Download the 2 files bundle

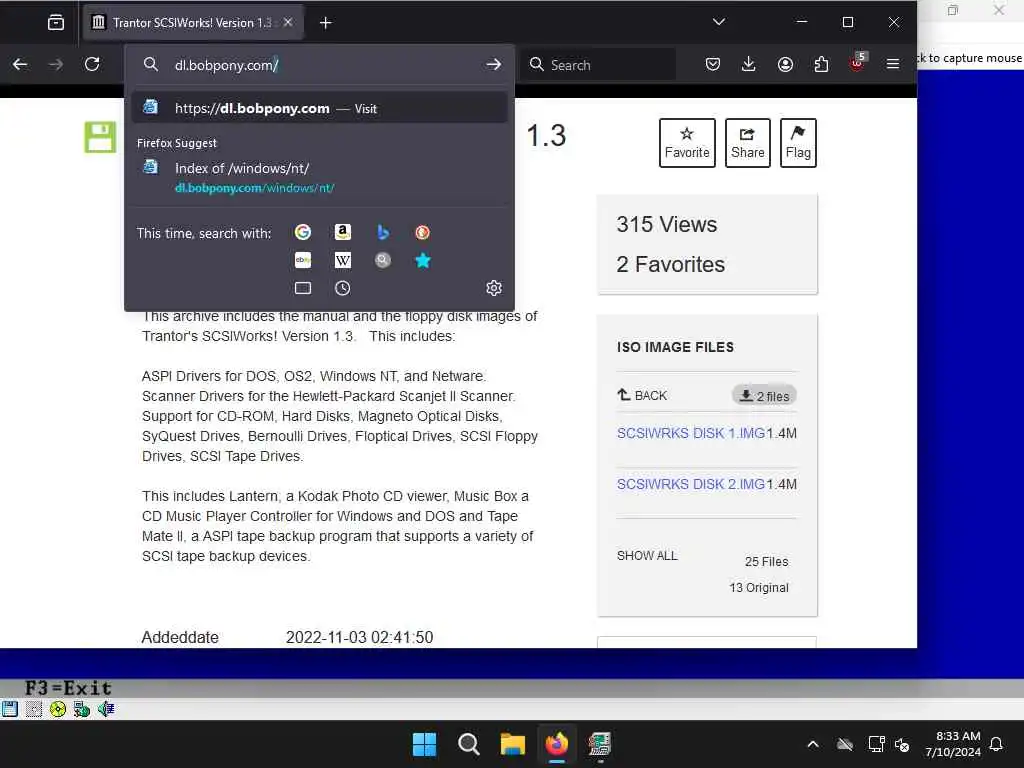763,395
